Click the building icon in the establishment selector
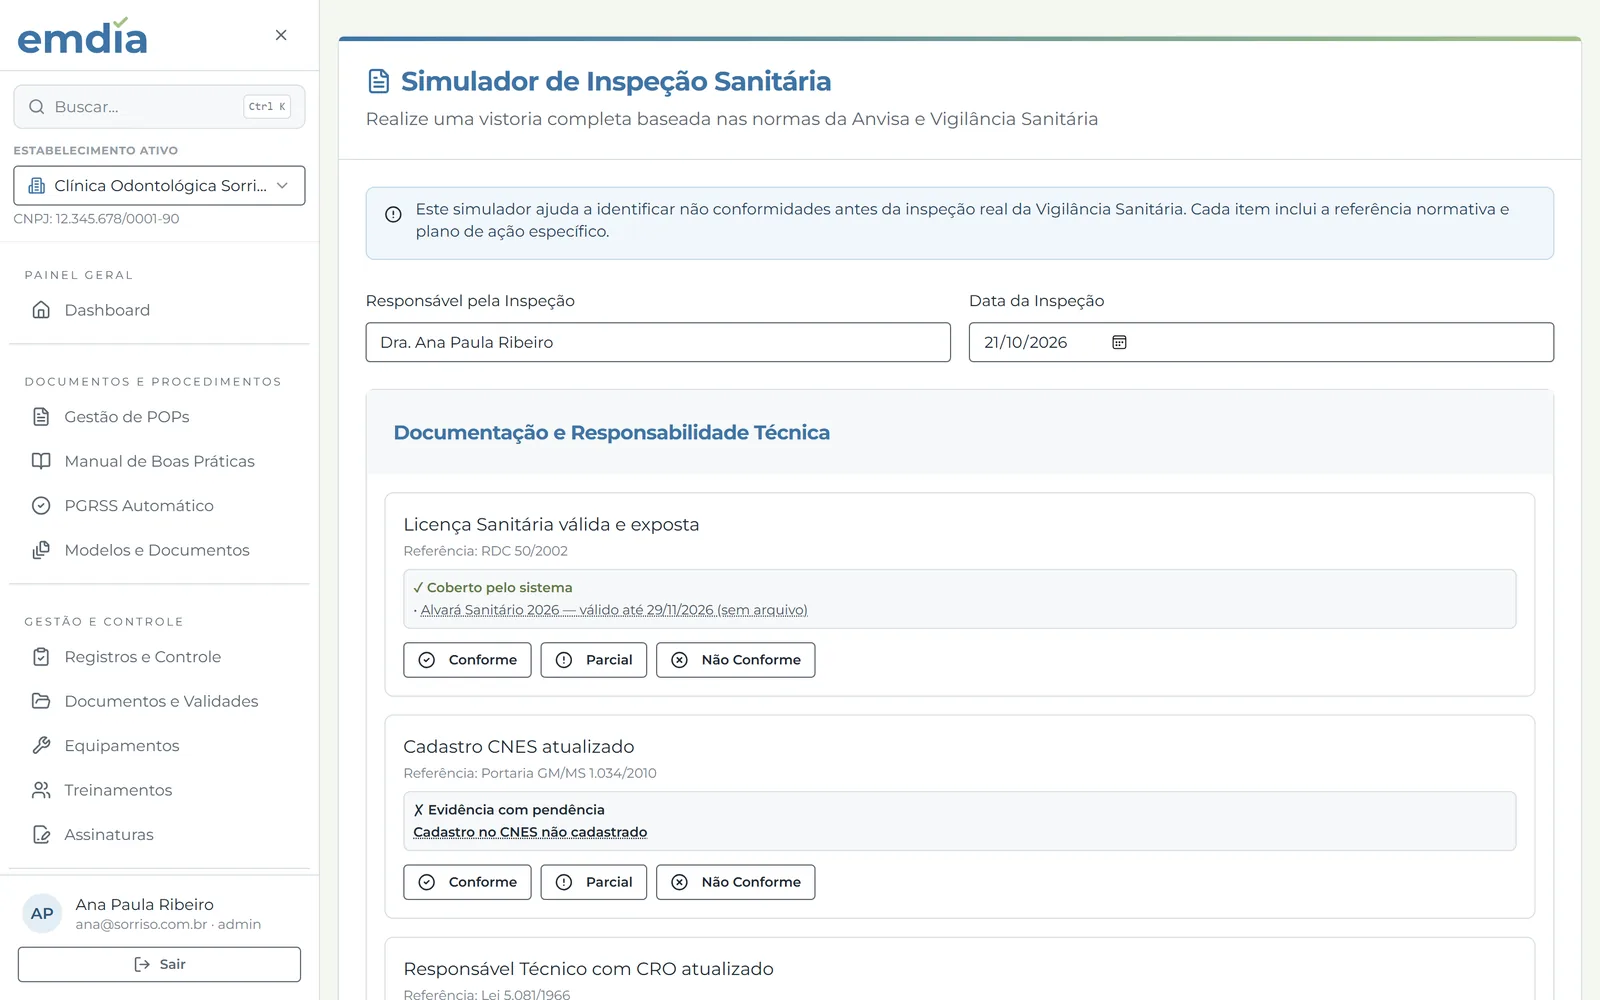The width and height of the screenshot is (1600, 1000). pos(37,186)
